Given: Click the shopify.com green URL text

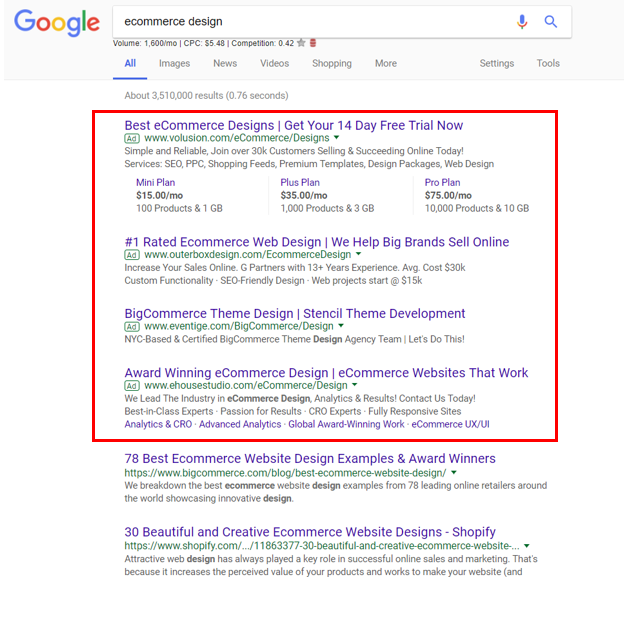Looking at the screenshot, I should pyautogui.click(x=322, y=546).
